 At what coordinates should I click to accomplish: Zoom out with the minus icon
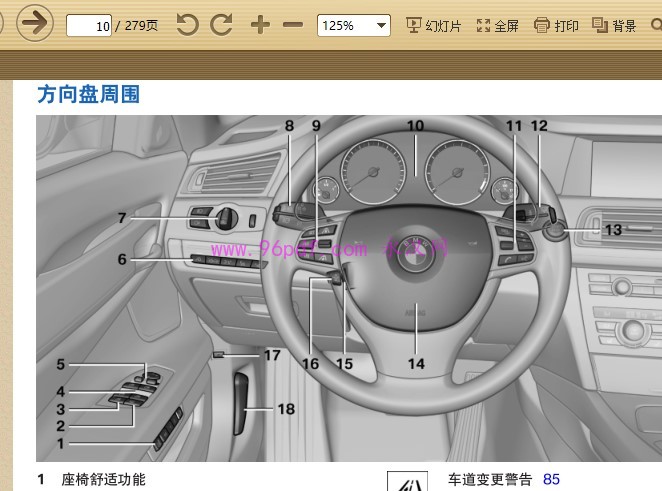click(x=293, y=25)
